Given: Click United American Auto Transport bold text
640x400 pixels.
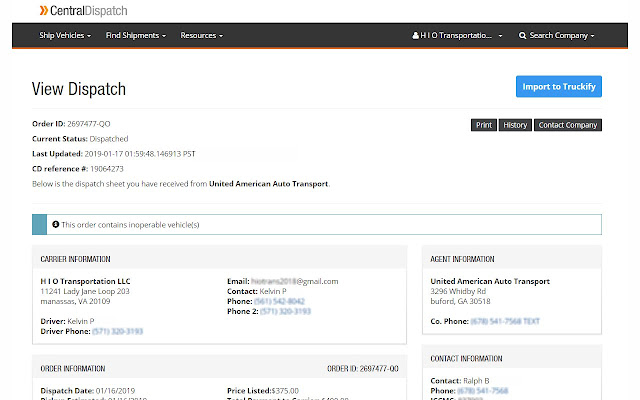Looking at the screenshot, I should [x=269, y=184].
